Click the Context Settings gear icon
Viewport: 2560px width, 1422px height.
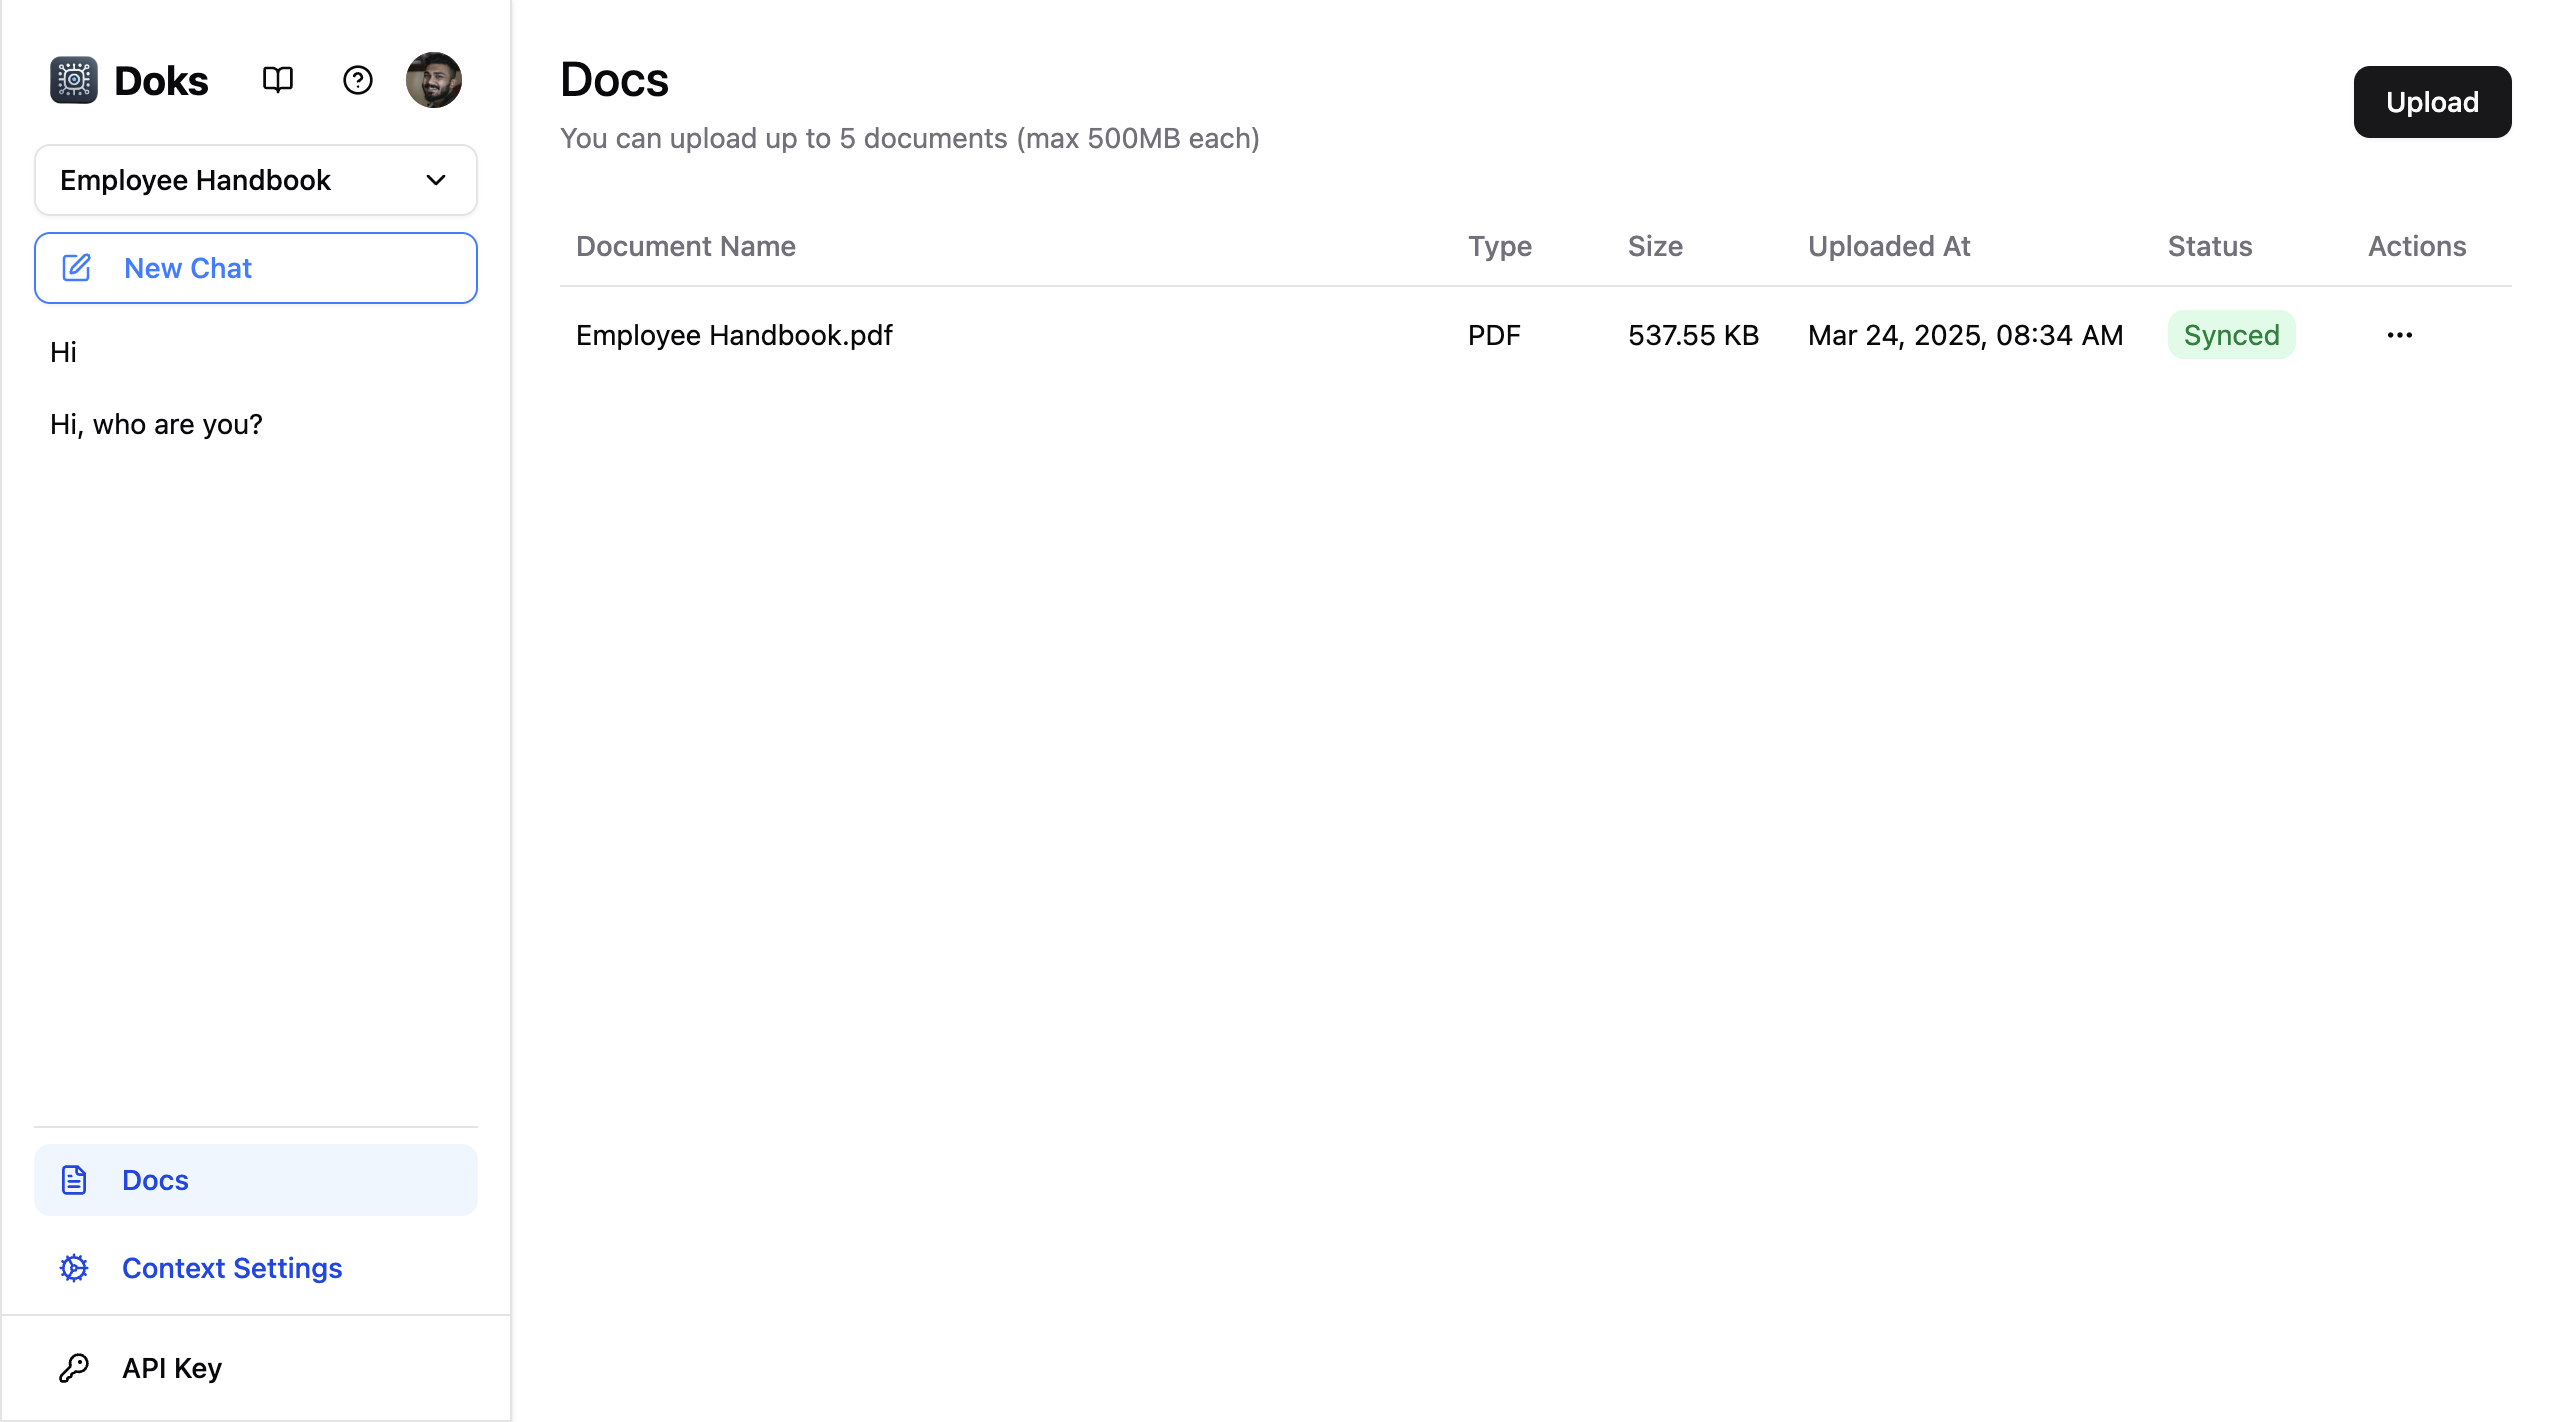tap(74, 1268)
